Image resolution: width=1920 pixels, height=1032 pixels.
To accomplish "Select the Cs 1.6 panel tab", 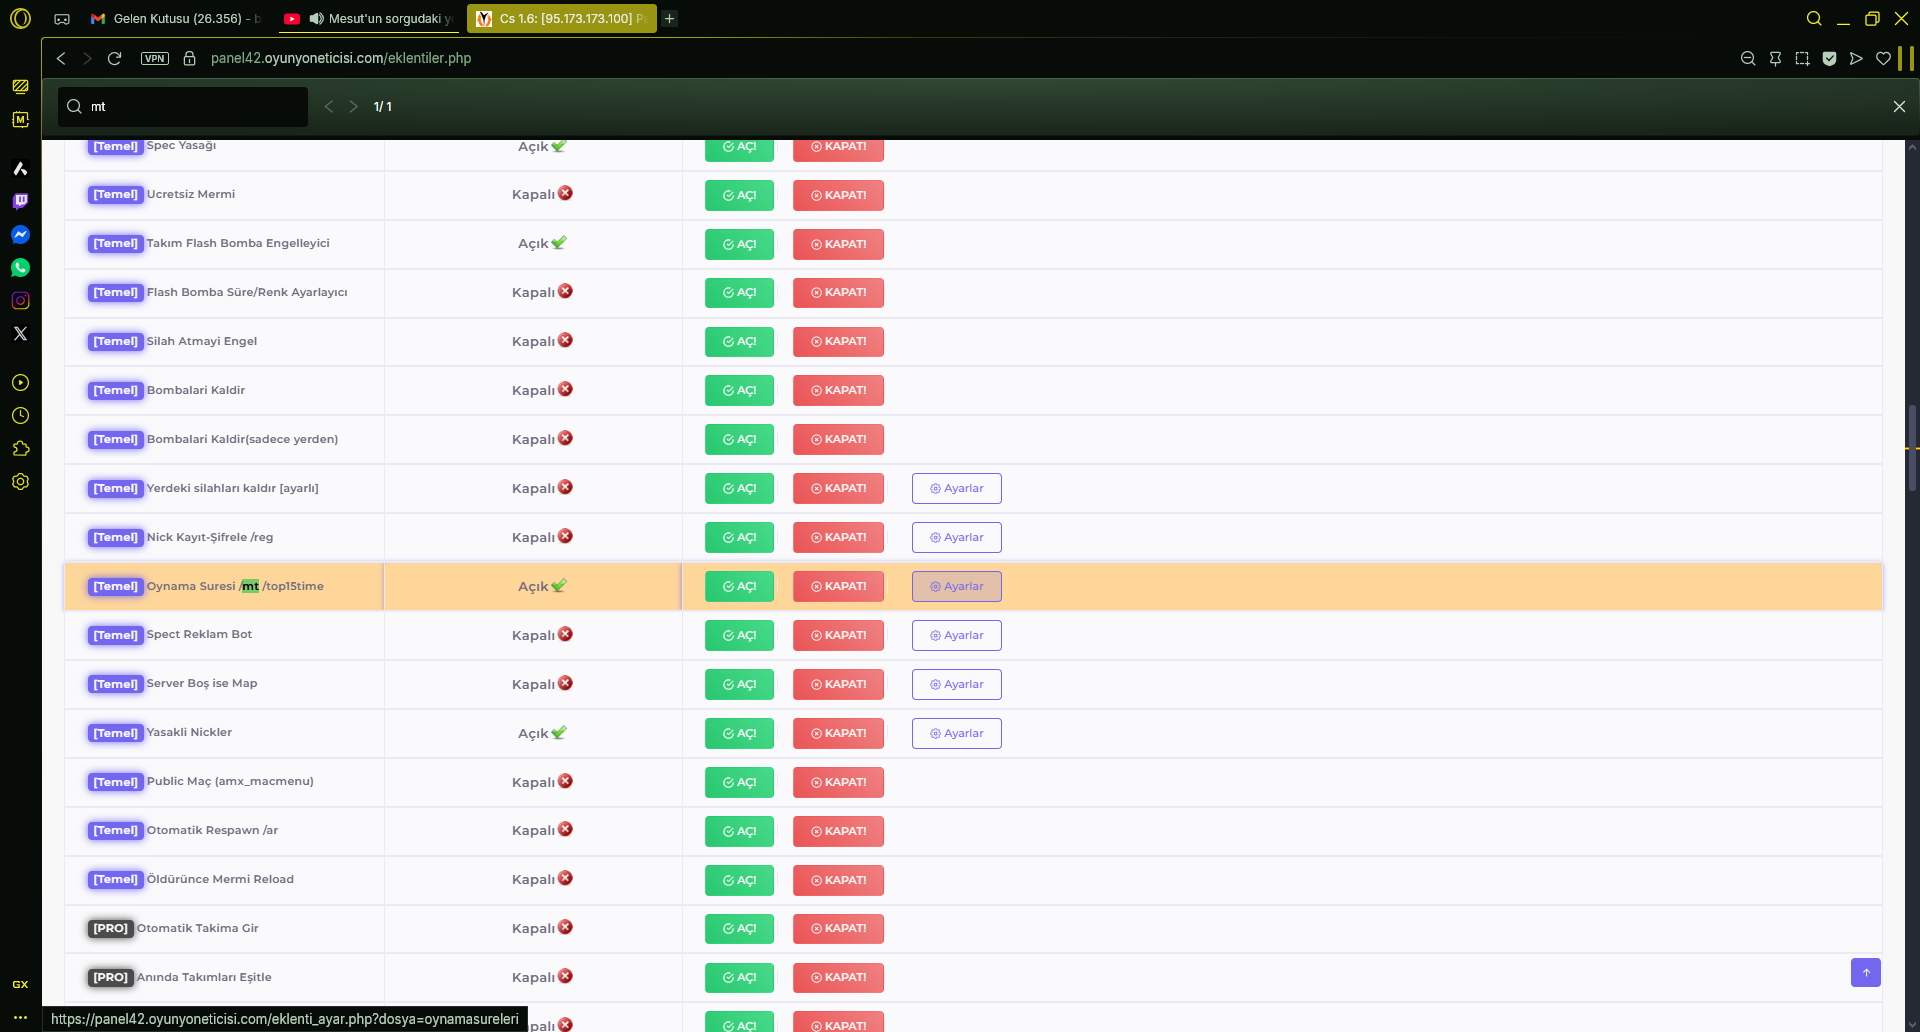I will (562, 18).
